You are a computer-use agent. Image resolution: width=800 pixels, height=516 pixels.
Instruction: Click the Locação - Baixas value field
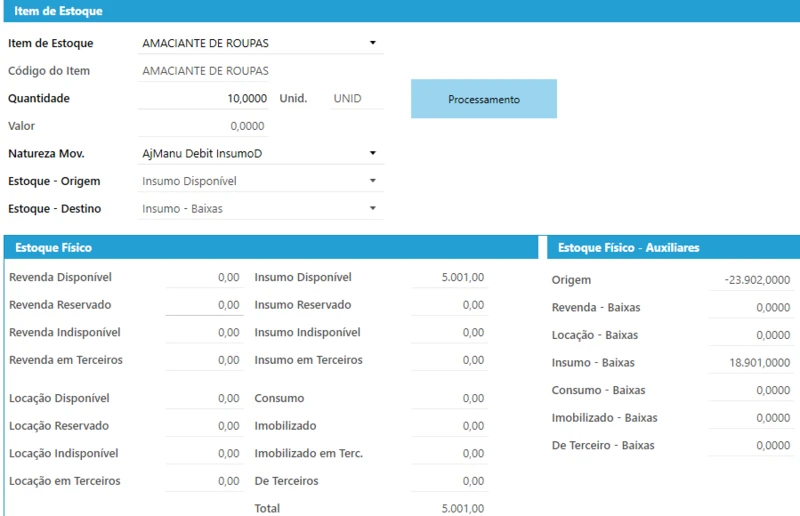(x=751, y=335)
